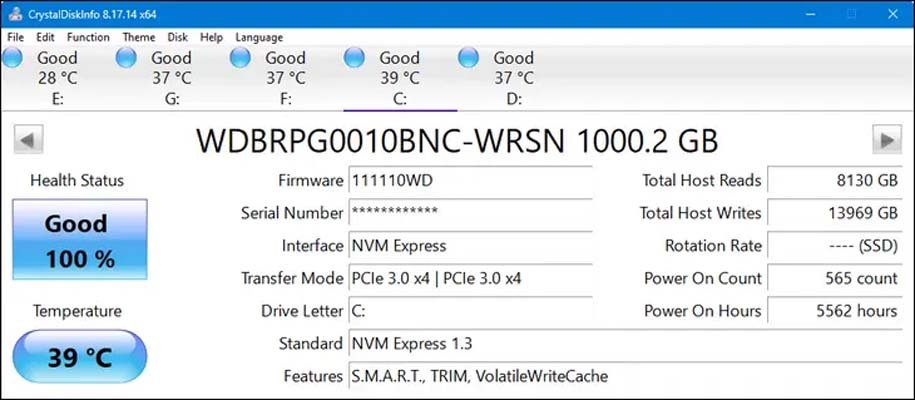Click the Good 100 % health status button

coord(80,239)
